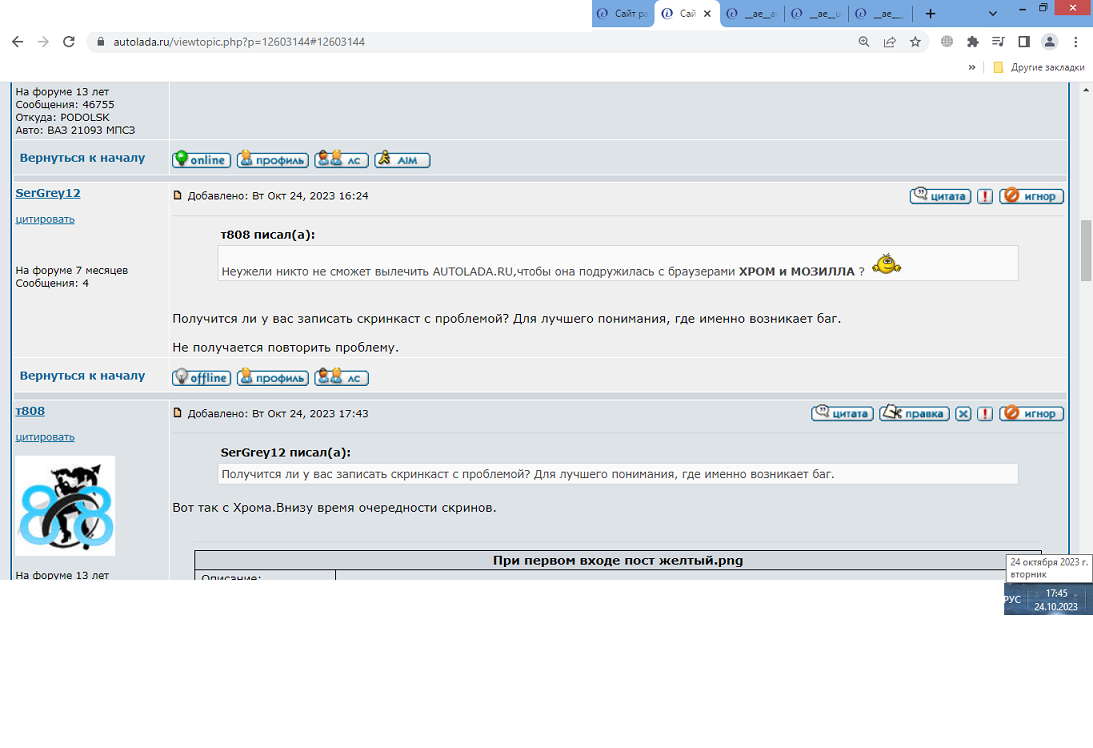Open the Chrome three-dot menu

[x=1076, y=42]
